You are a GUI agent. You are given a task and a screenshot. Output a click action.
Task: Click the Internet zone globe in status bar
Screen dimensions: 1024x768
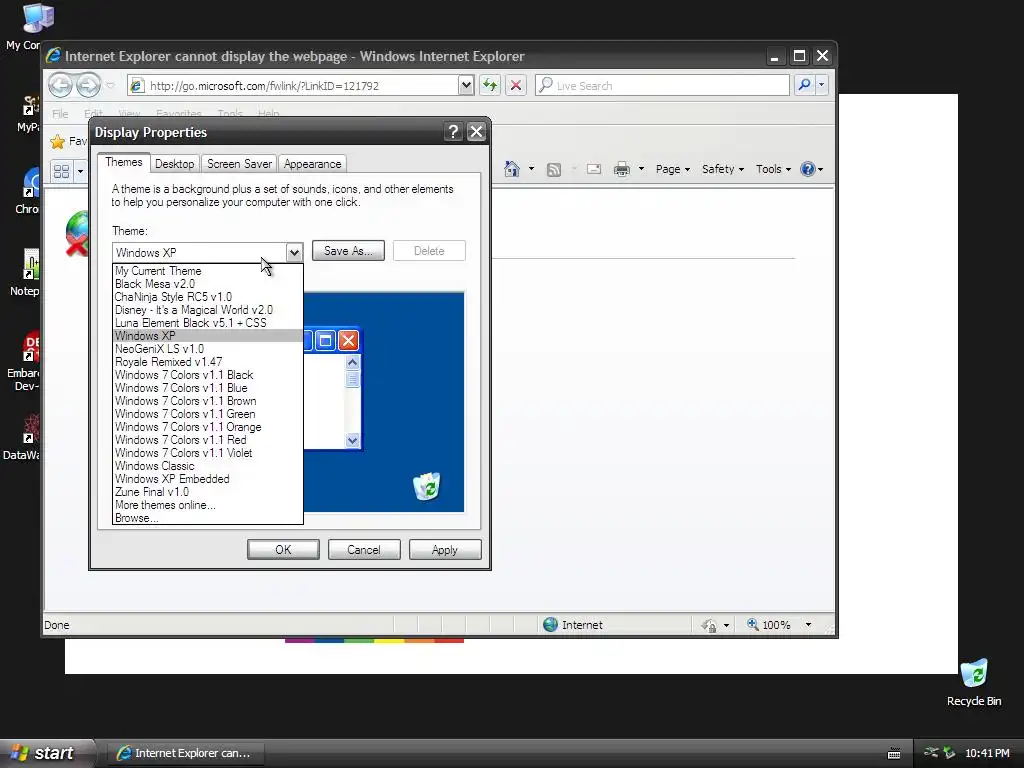(x=551, y=625)
